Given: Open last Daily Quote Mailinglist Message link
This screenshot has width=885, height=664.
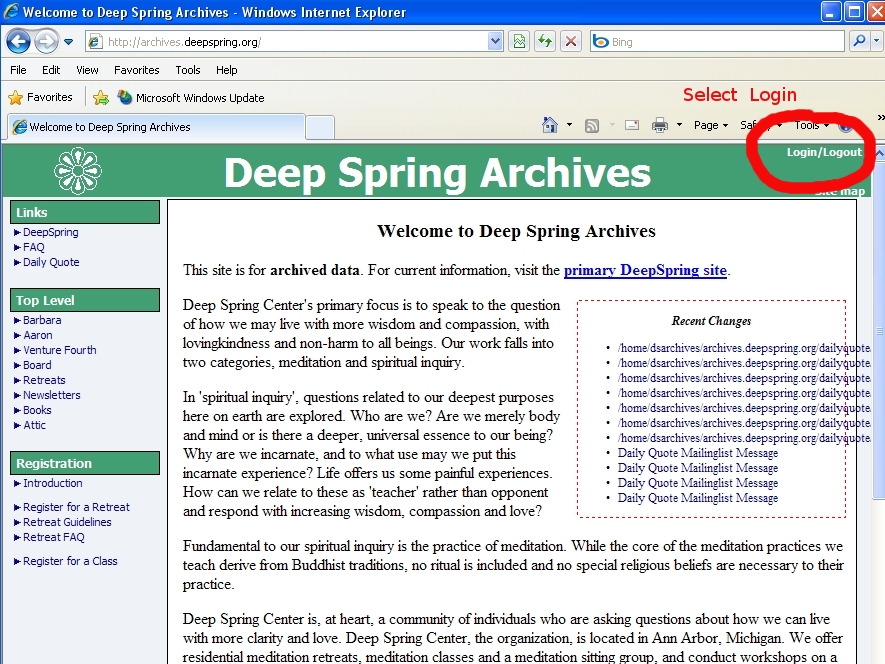Looking at the screenshot, I should tap(698, 498).
